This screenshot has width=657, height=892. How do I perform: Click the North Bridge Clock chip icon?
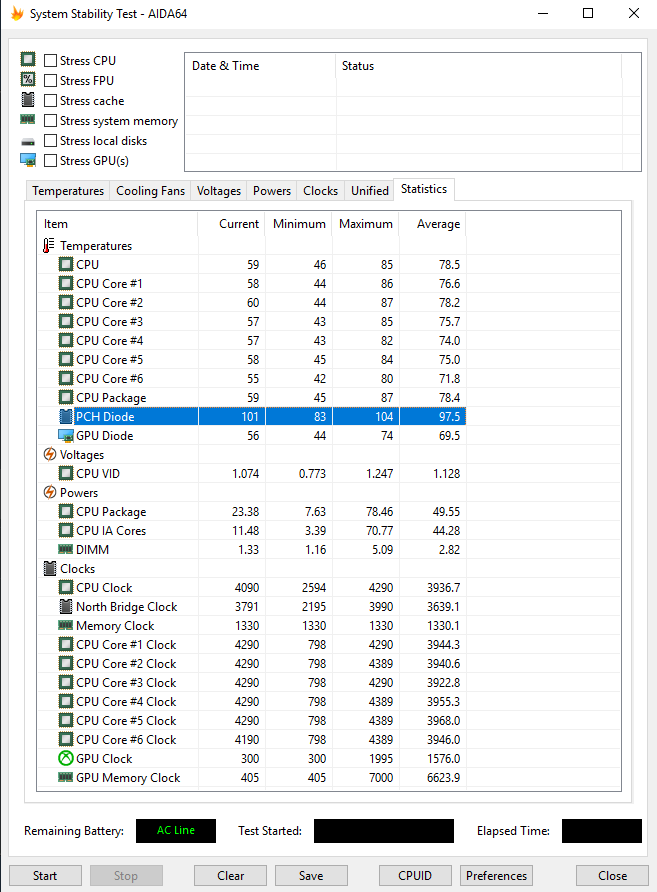pyautogui.click(x=66, y=606)
